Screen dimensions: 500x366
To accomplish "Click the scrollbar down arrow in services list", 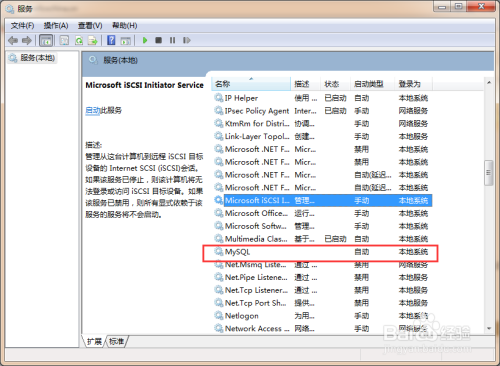I will [489, 328].
